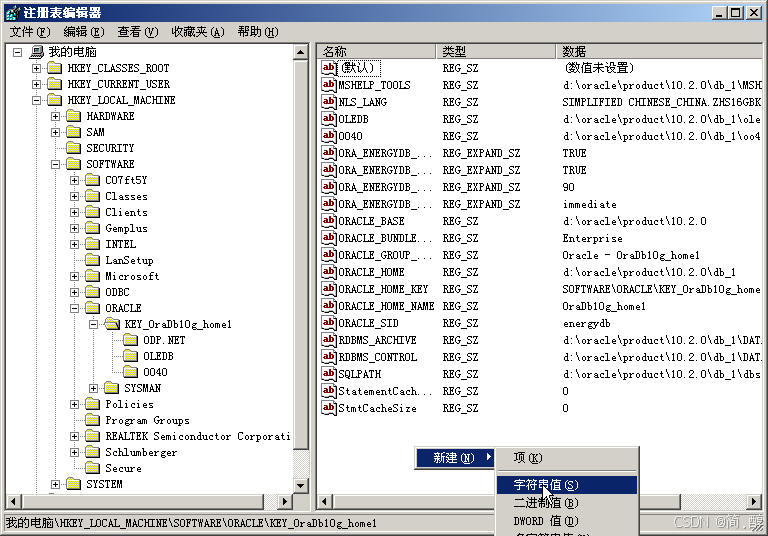The height and width of the screenshot is (536, 768).
Task: Open the 帮助(H) menu
Action: tap(258, 32)
